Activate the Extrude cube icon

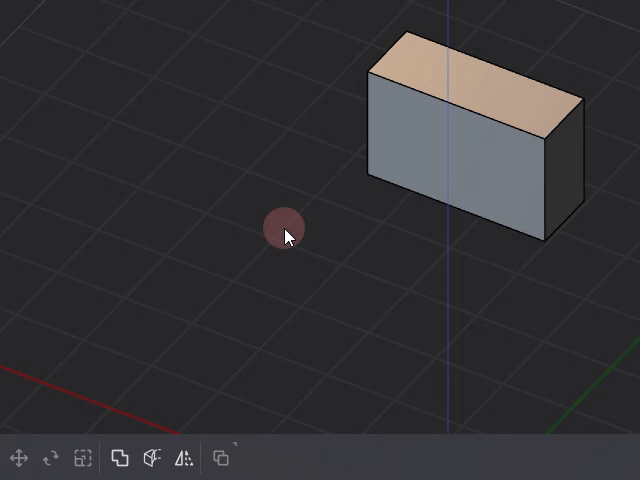[152, 458]
